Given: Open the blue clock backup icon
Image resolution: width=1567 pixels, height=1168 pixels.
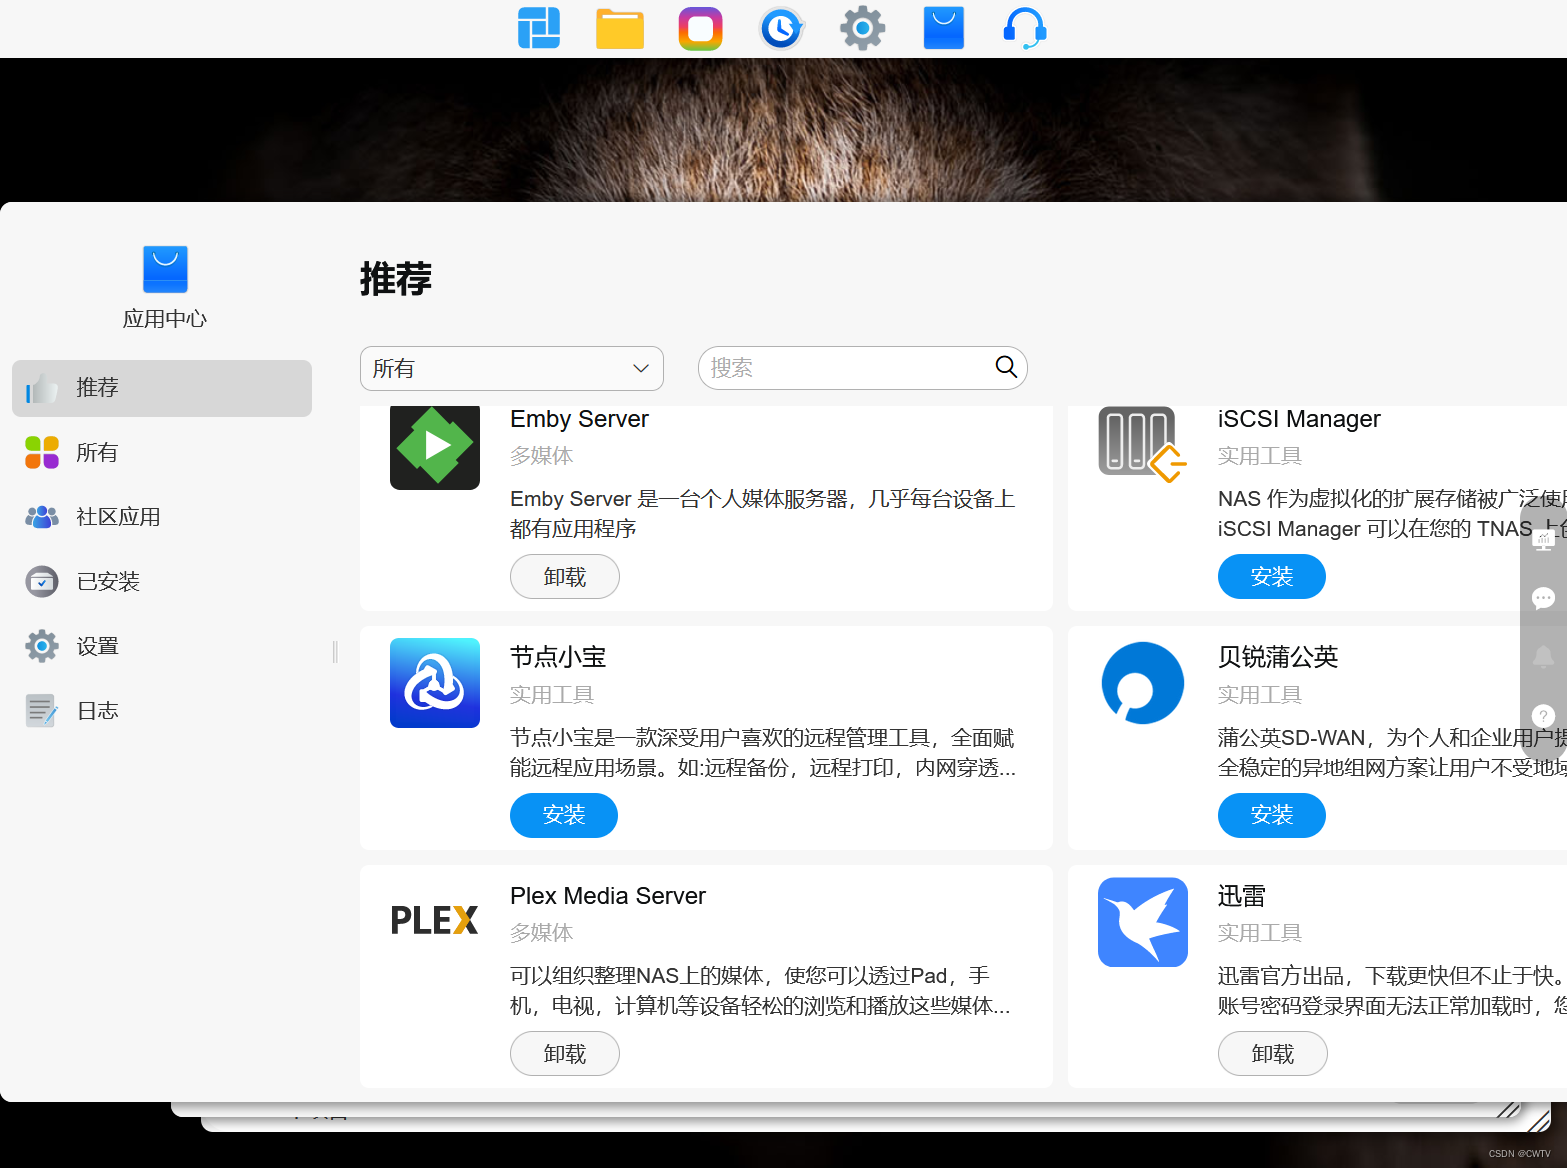Looking at the screenshot, I should [x=782, y=28].
